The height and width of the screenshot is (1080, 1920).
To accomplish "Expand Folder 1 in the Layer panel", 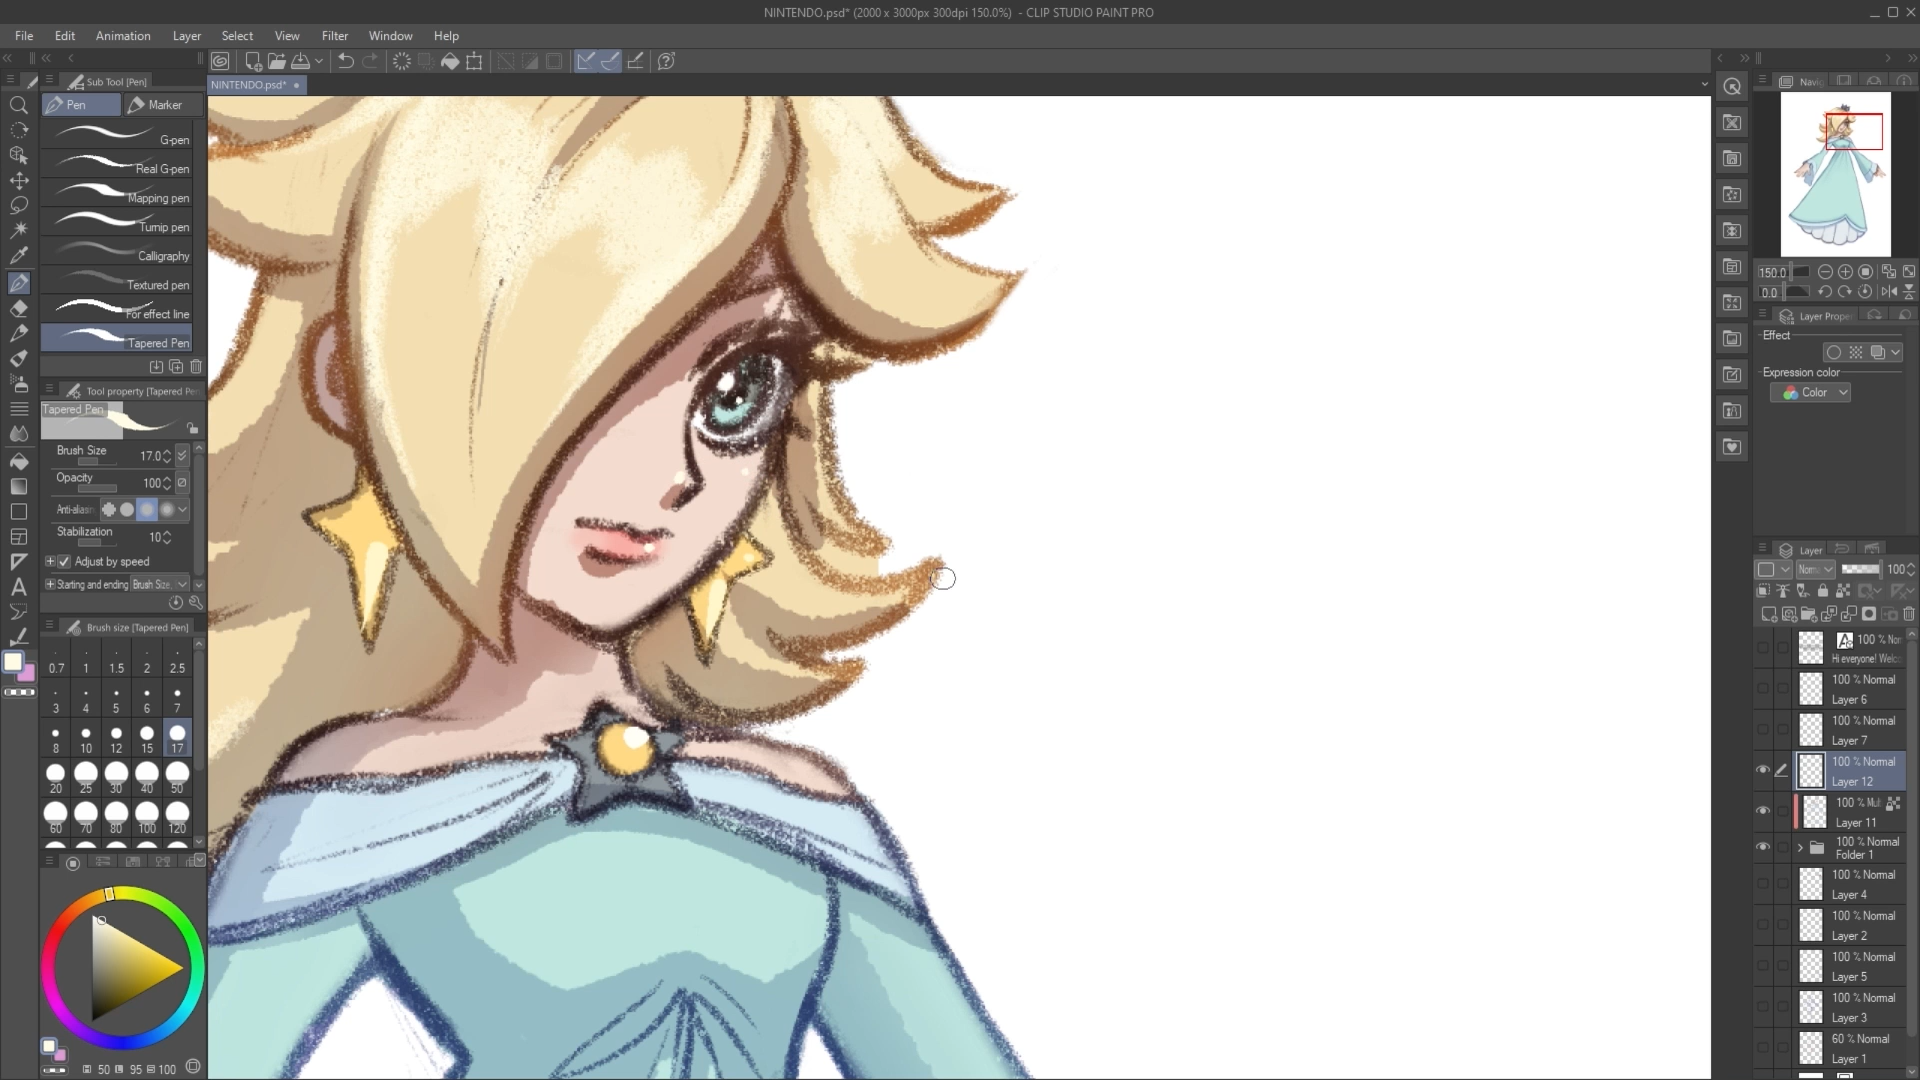I will 1800,848.
